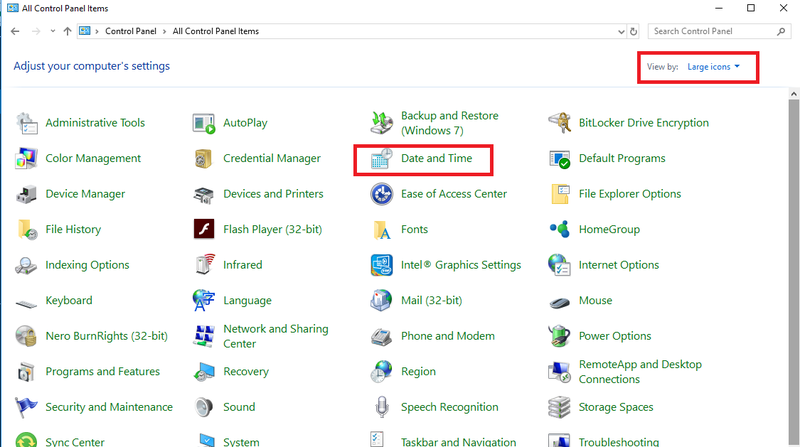
Task: Click the Recovery text label
Action: [x=246, y=372]
